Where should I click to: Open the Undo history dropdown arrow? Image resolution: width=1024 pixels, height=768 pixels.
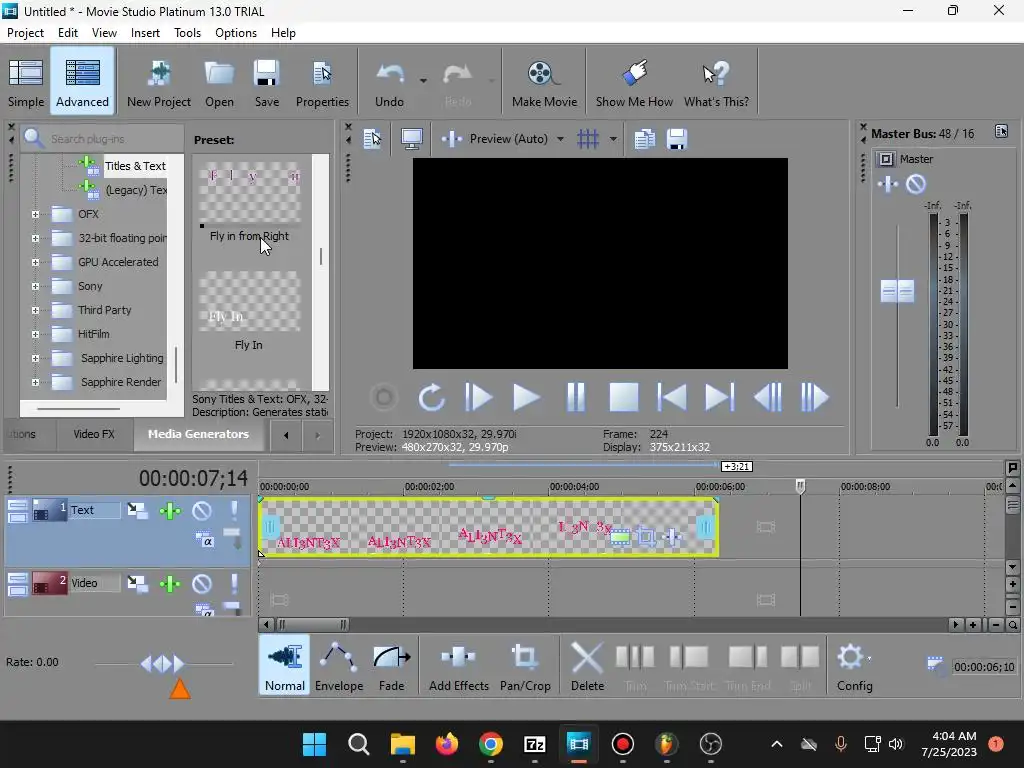pos(423,80)
